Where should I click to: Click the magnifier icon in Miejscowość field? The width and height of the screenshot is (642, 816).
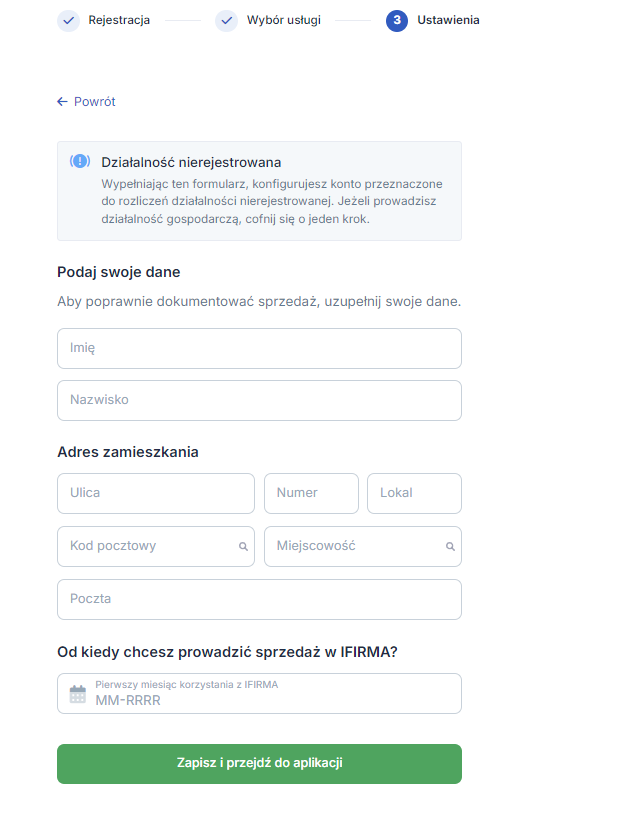click(450, 547)
